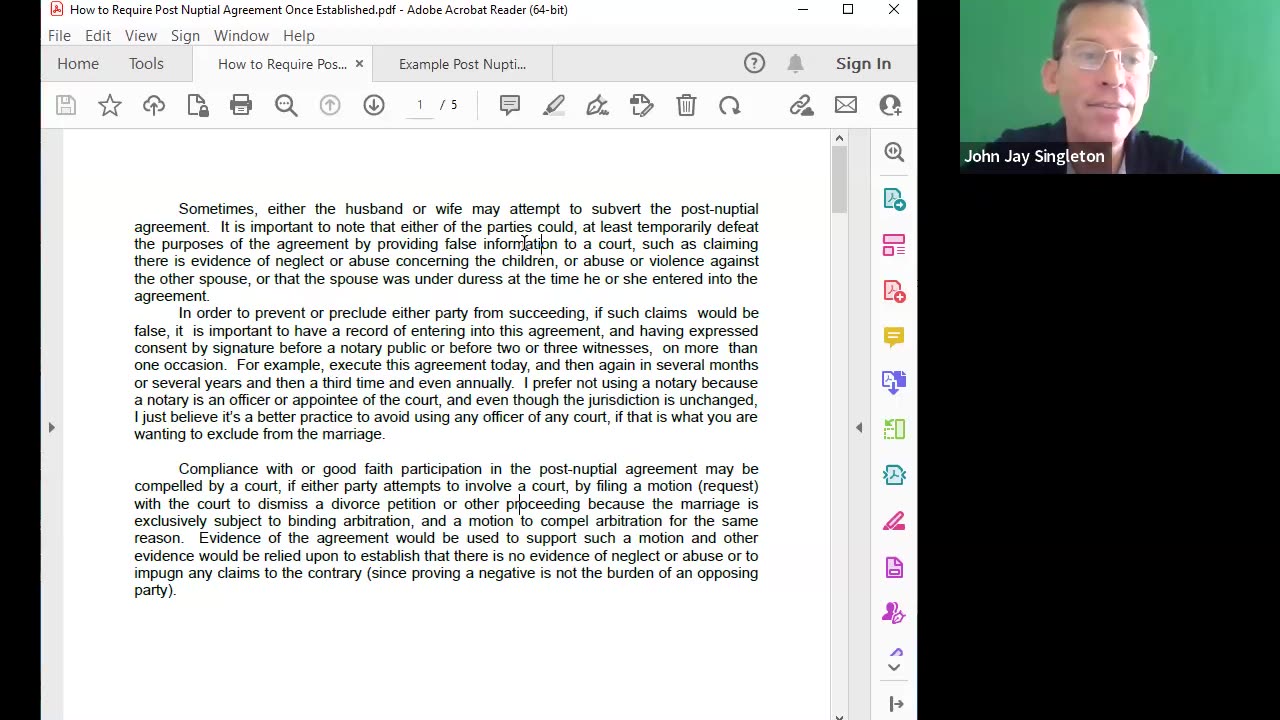This screenshot has height=720, width=1280.
Task: Open the Export PDF tool in right pane
Action: click(894, 199)
